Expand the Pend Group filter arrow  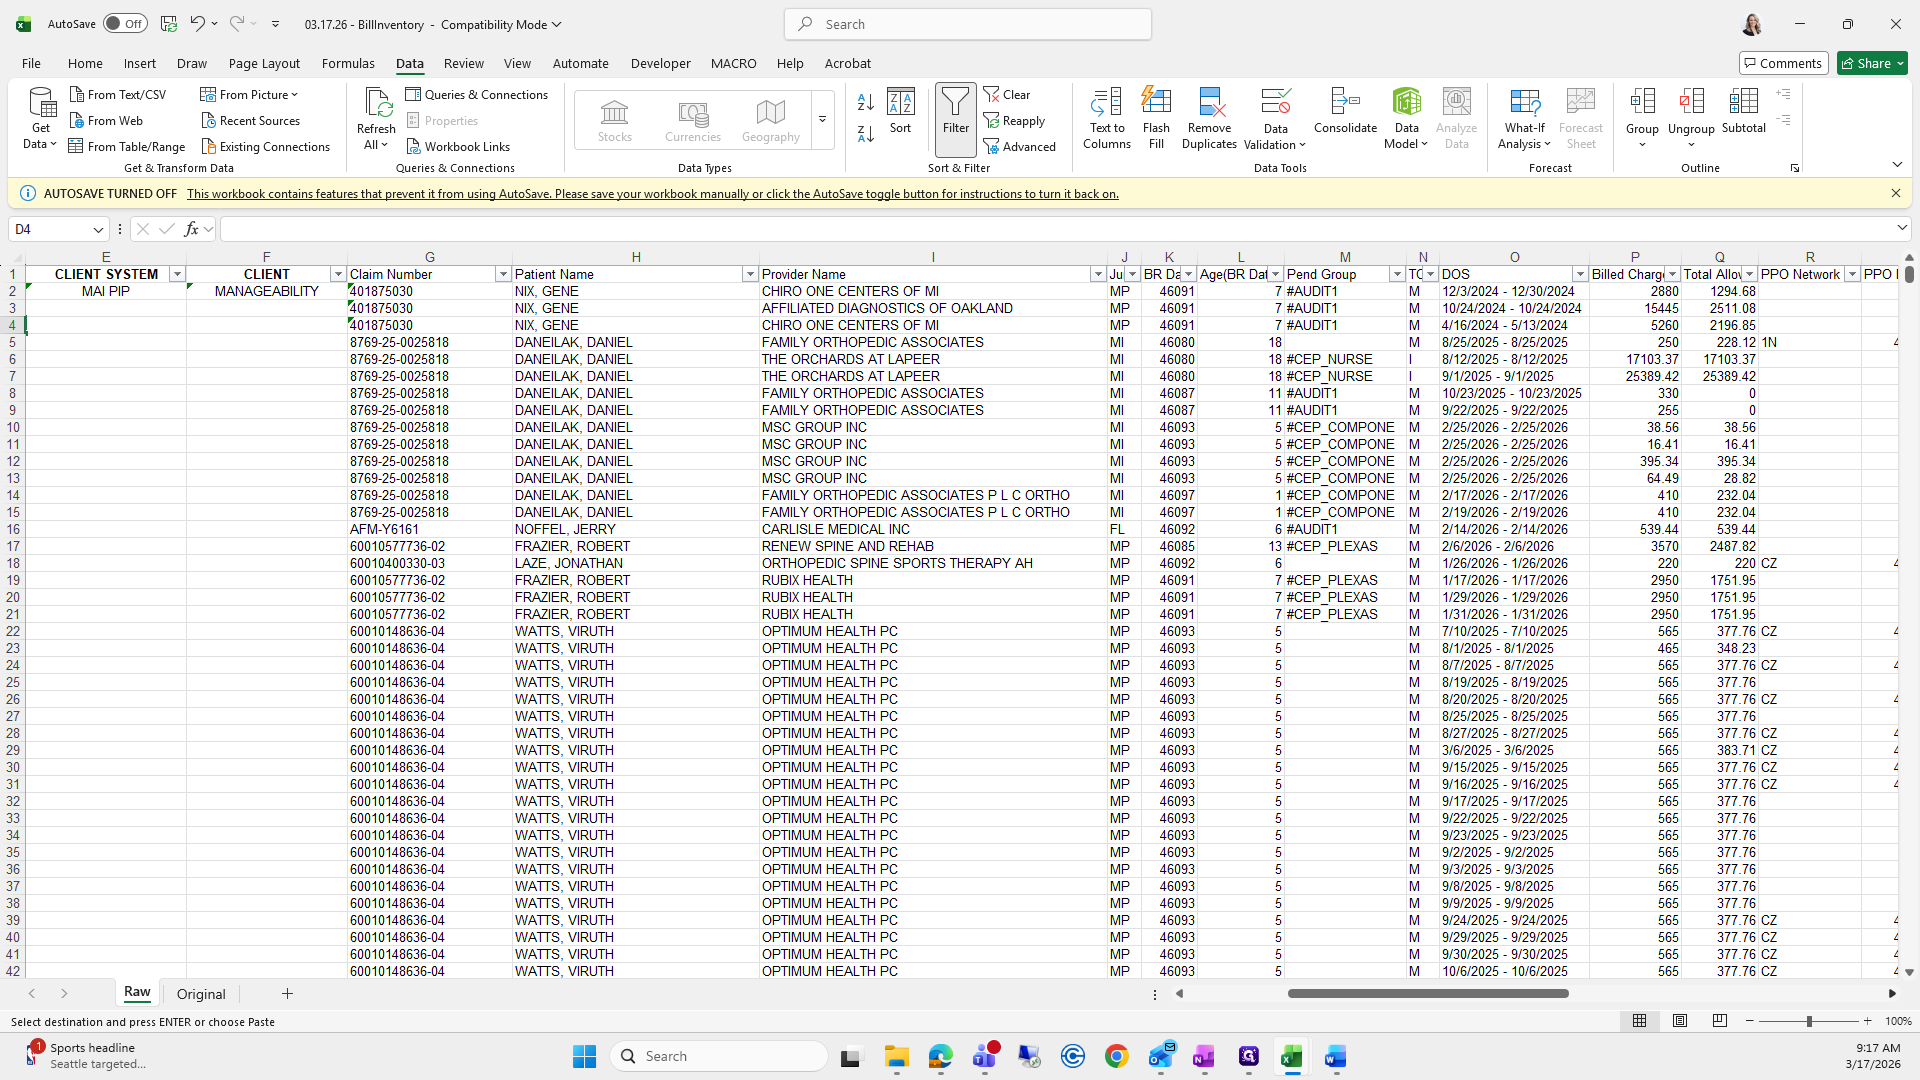tap(1397, 274)
